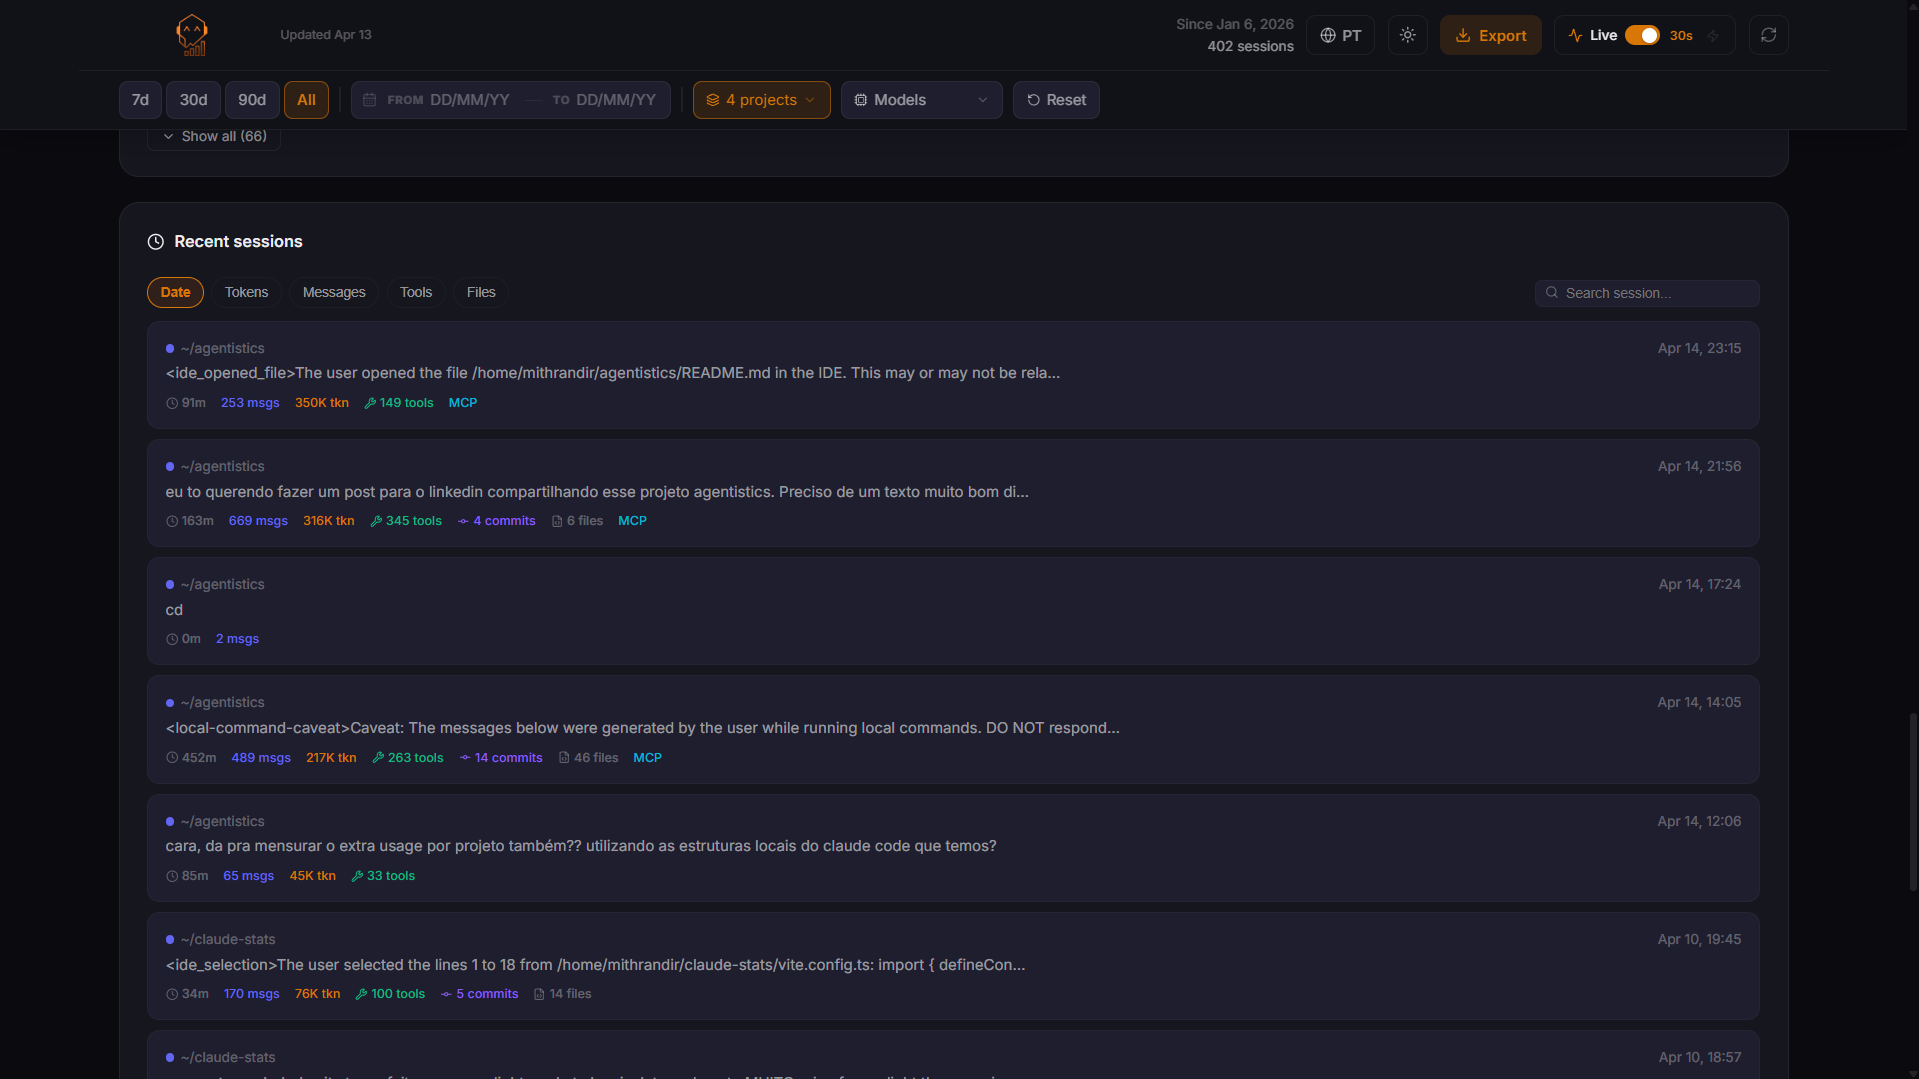Click the clock icon beside Recent sessions

click(x=156, y=242)
